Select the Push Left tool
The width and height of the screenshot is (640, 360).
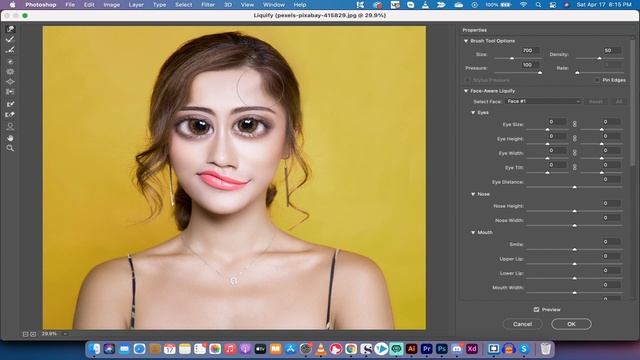(10, 92)
